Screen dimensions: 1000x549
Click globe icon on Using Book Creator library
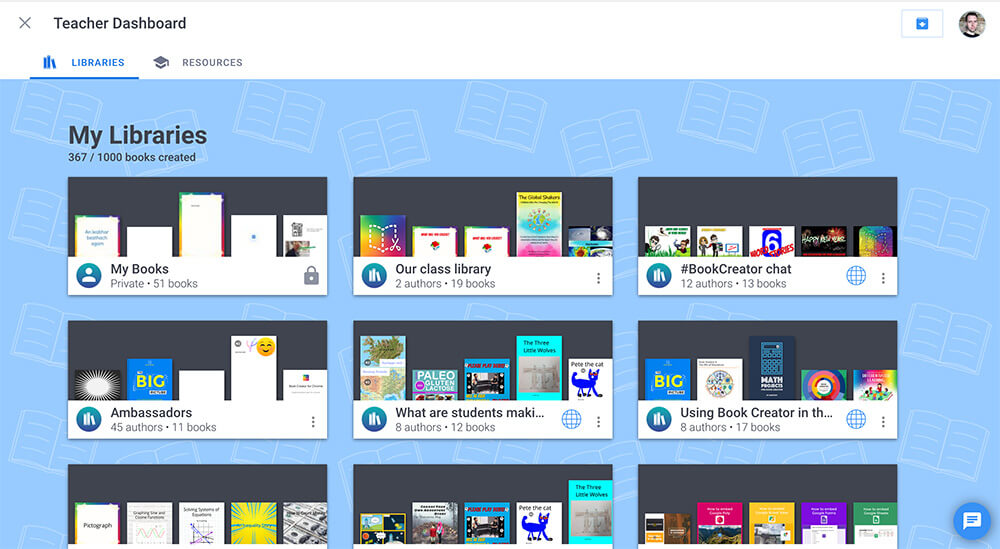(x=856, y=419)
